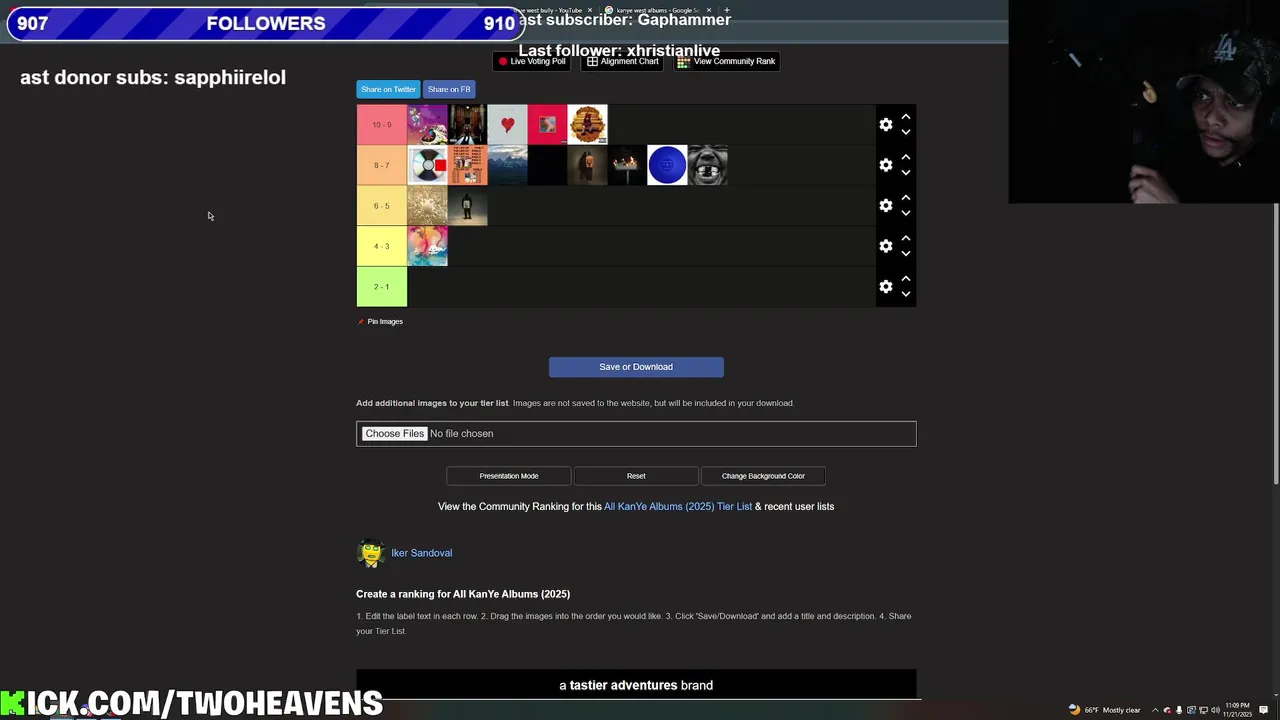Screen dimensions: 1280x720
Task: Move 8 - 7 tier row down
Action: (906, 173)
